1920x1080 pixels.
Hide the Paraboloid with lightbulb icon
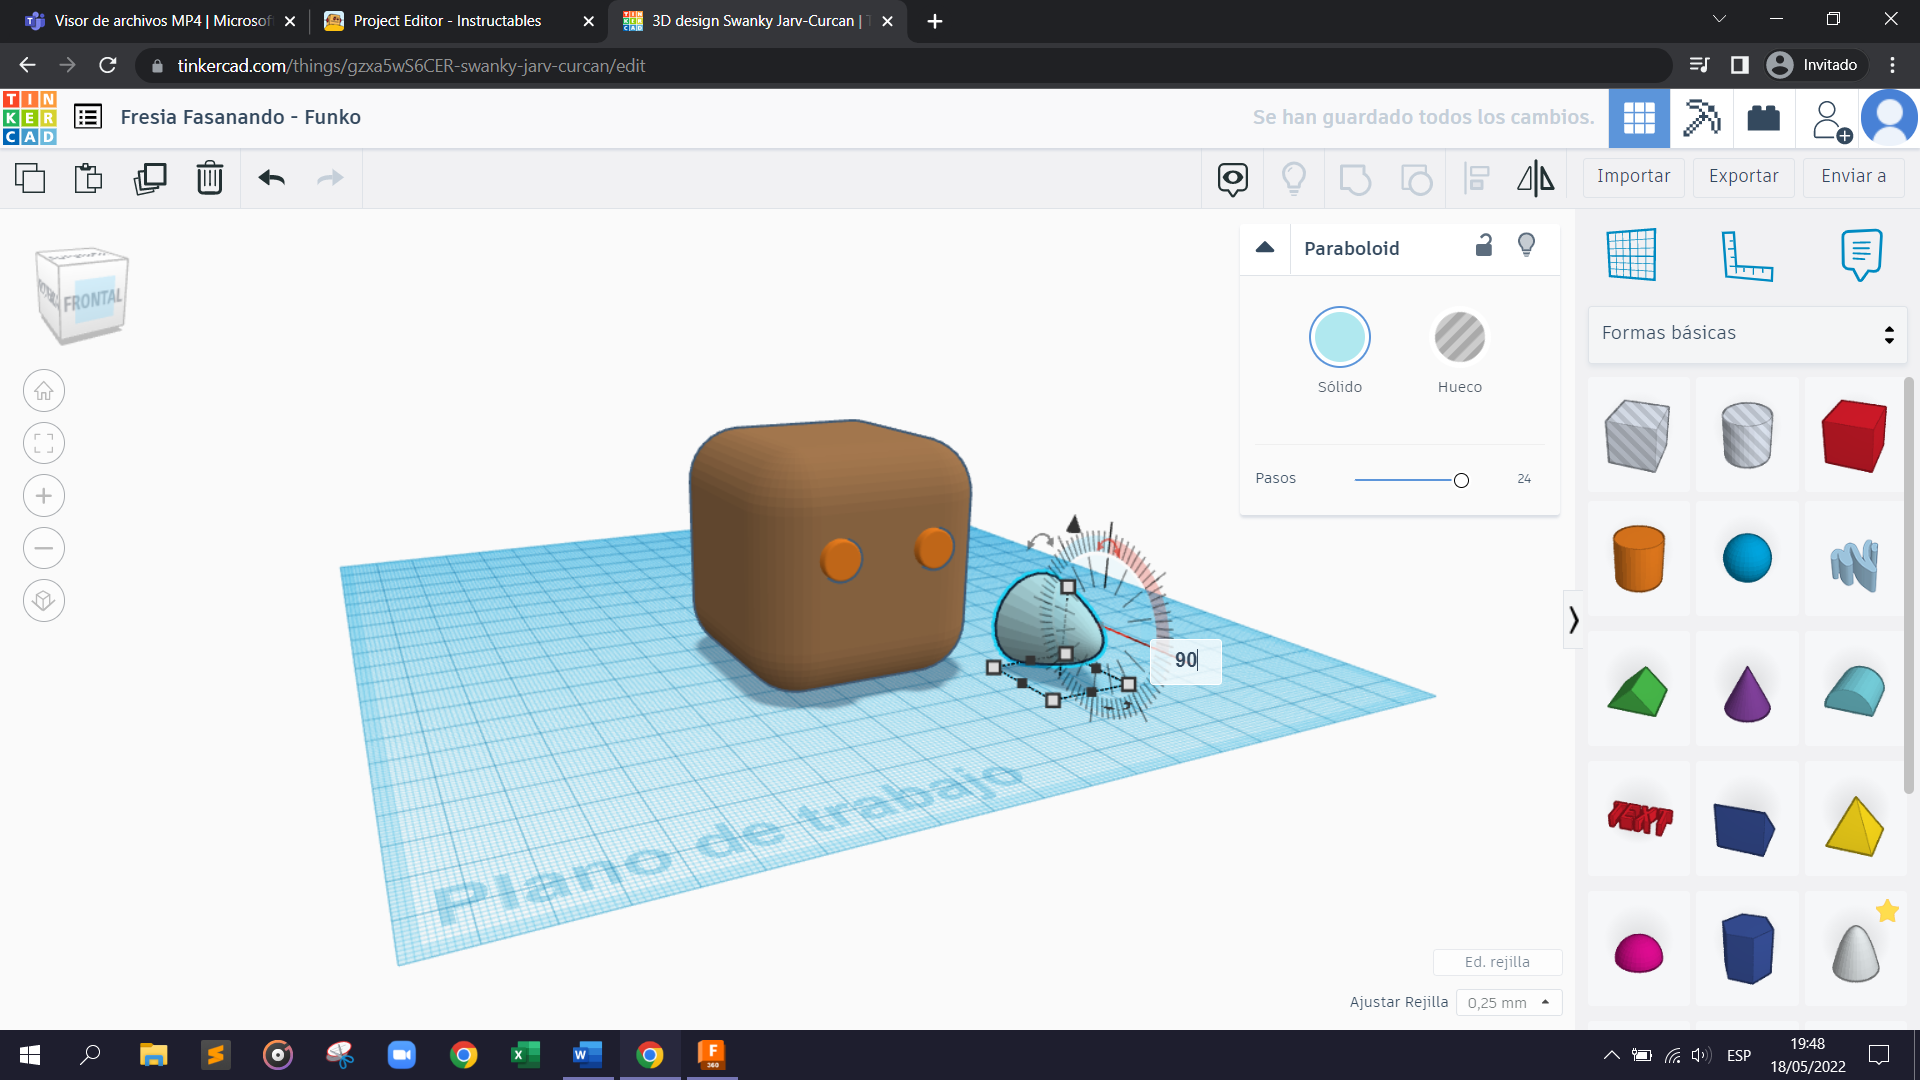coord(1527,246)
